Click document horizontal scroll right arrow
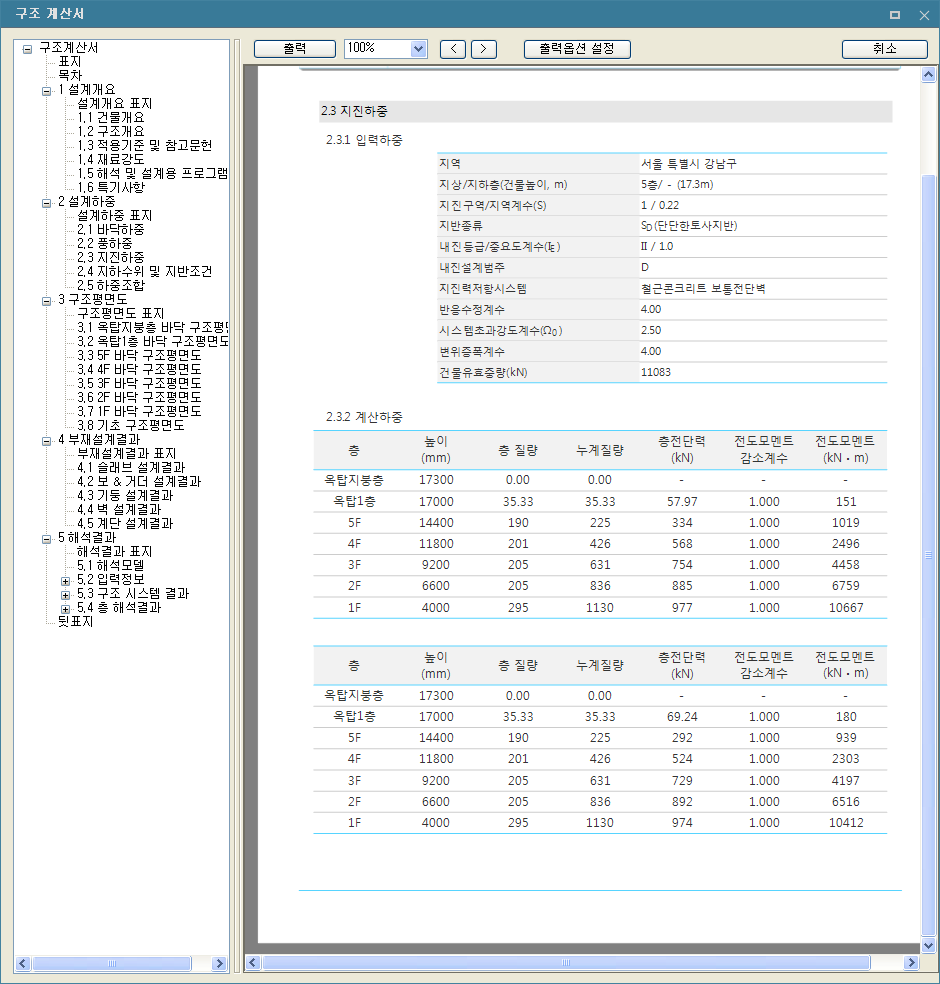 point(911,962)
